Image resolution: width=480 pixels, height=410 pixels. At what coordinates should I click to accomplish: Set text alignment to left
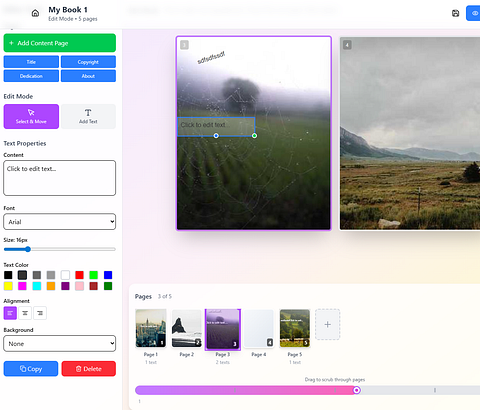point(10,313)
